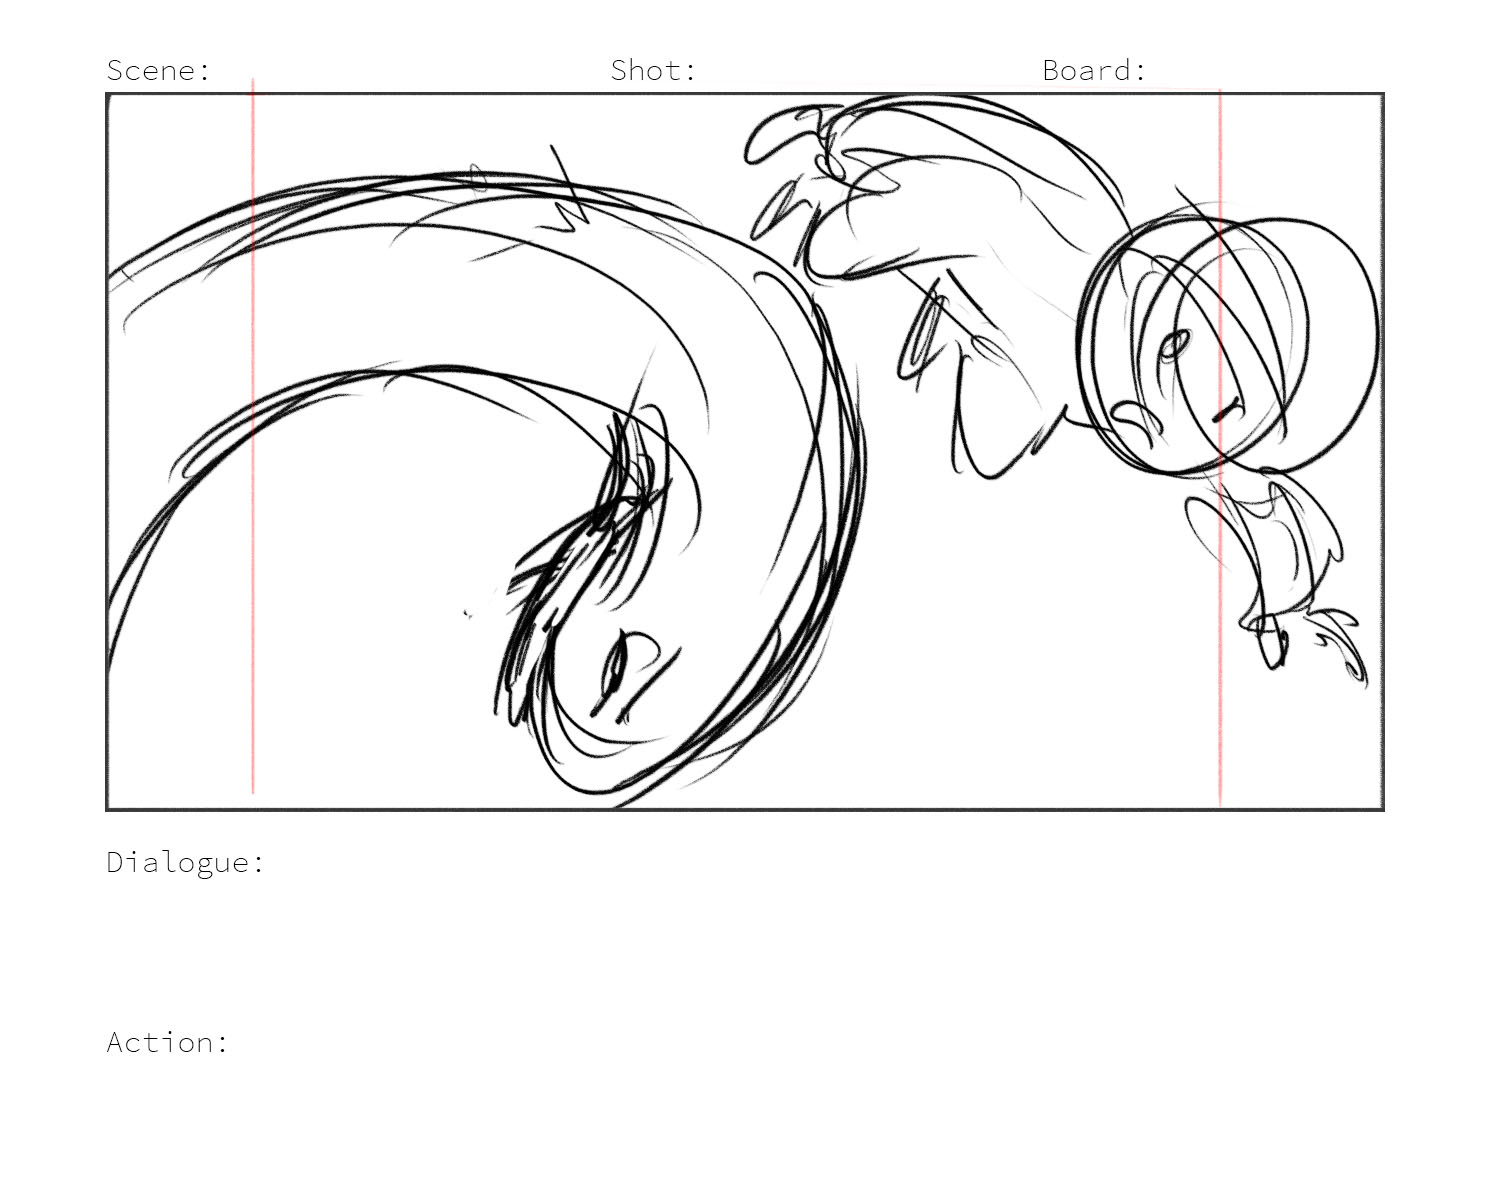Click the "Board:" label
This screenshot has width=1487, height=1184.
pos(1094,70)
